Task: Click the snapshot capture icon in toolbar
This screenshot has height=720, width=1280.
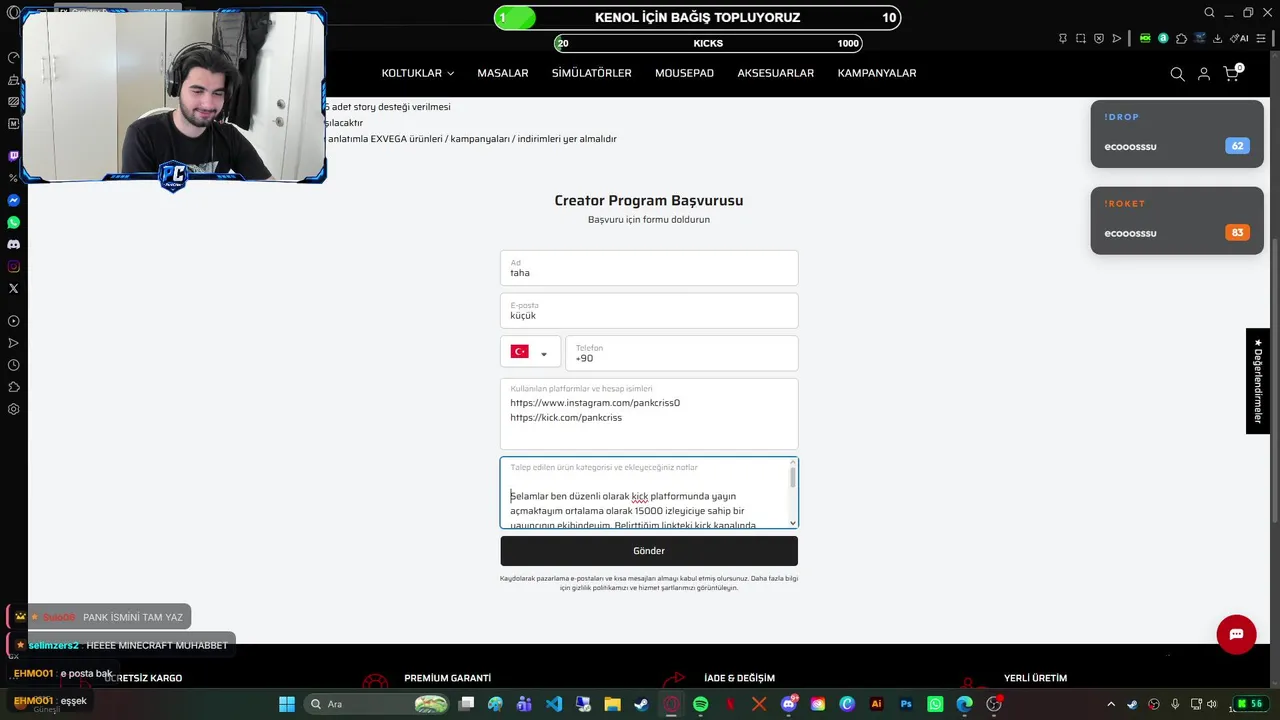Action: (x=1081, y=38)
